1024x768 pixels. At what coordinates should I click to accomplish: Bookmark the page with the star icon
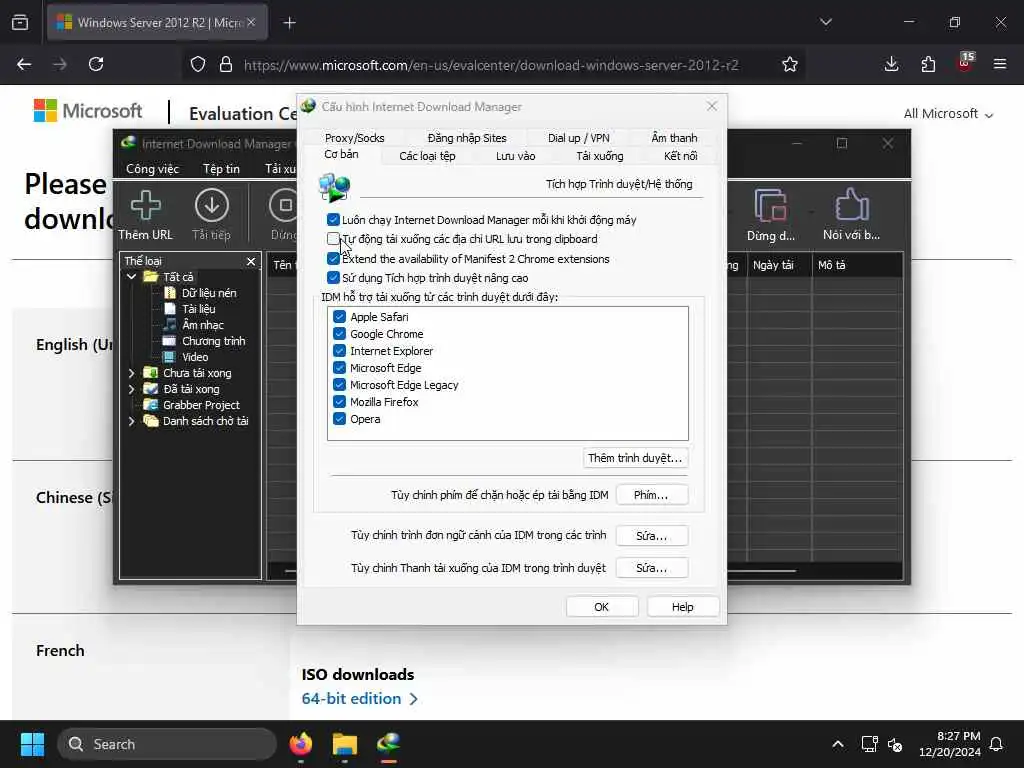(790, 64)
